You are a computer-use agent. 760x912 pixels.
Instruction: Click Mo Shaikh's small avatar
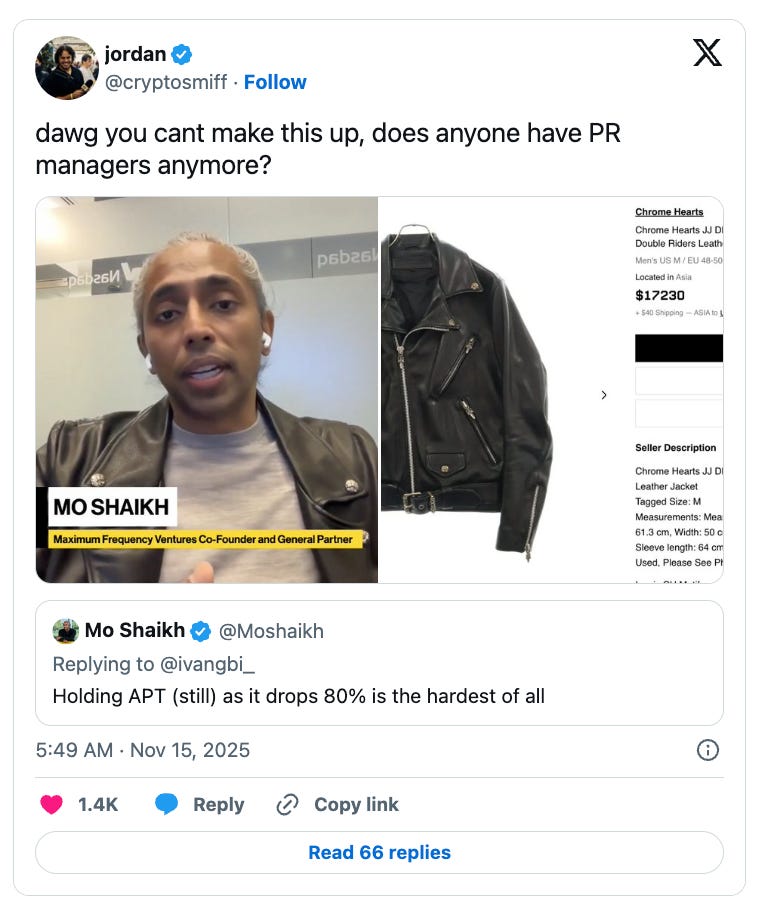(x=66, y=631)
